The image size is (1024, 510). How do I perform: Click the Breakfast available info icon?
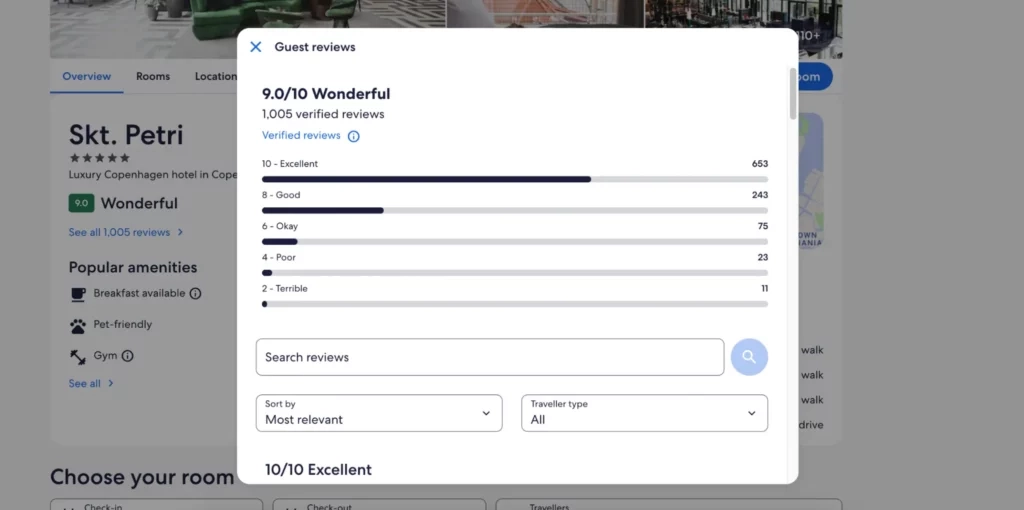coord(195,294)
